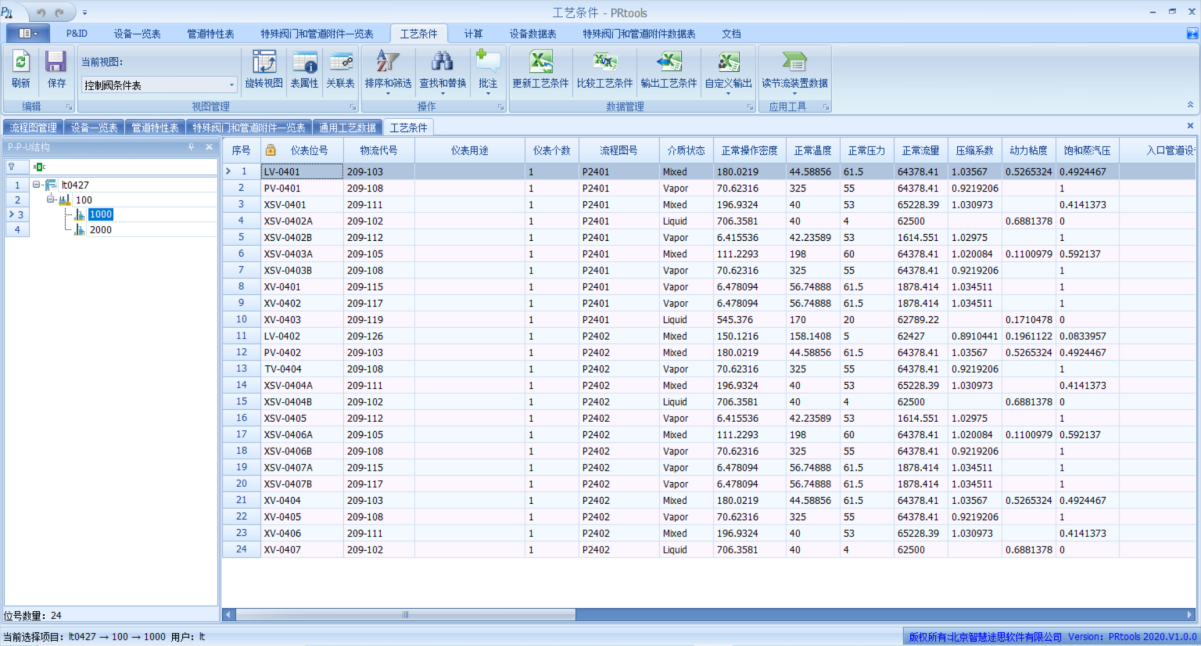
Task: Switch to the 计算 ribbon tab
Action: point(473,33)
